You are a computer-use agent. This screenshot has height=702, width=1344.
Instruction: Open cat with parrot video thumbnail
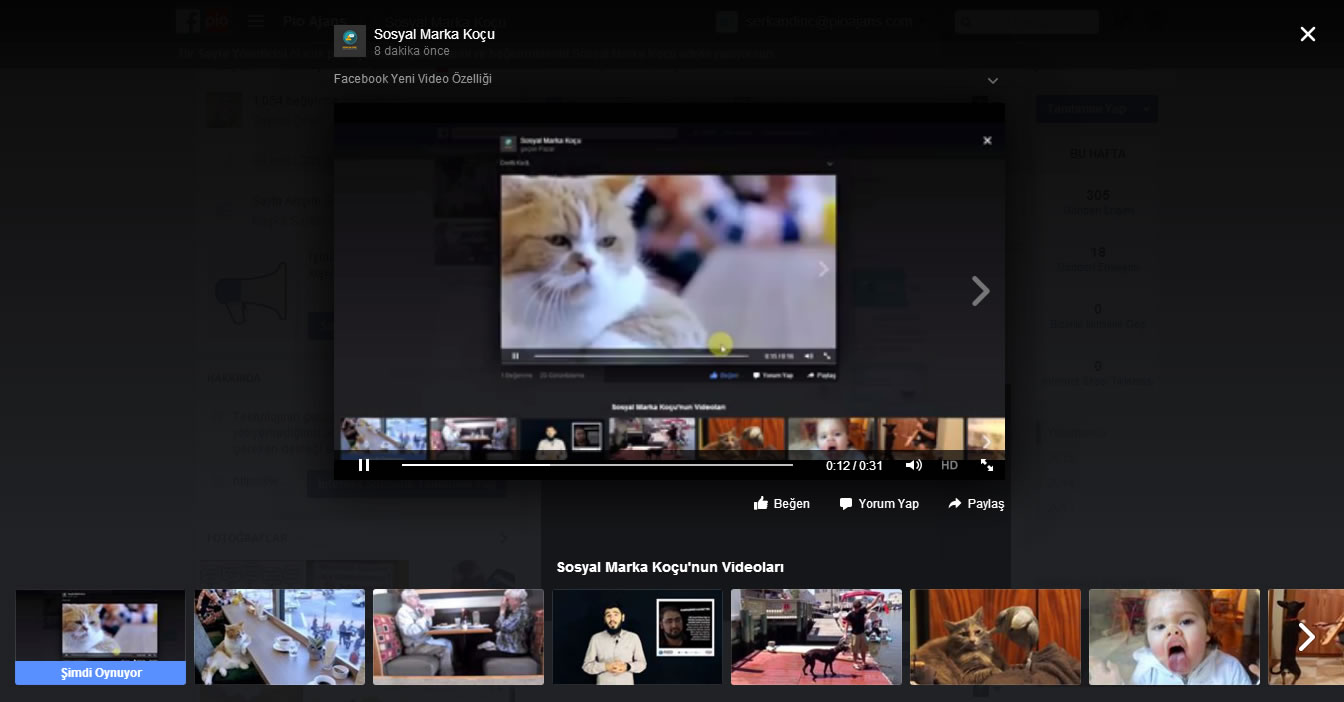tap(995, 637)
